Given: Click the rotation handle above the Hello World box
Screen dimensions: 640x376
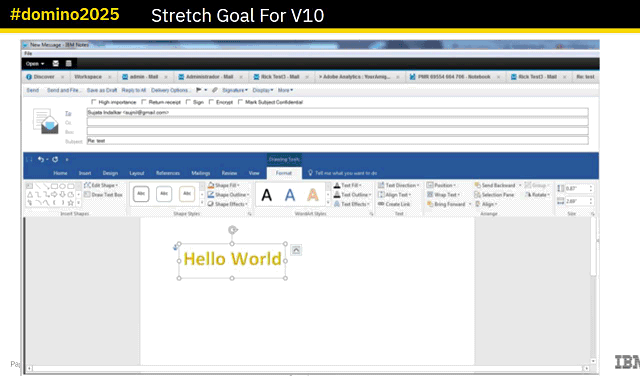Looking at the screenshot, I should point(232,230).
